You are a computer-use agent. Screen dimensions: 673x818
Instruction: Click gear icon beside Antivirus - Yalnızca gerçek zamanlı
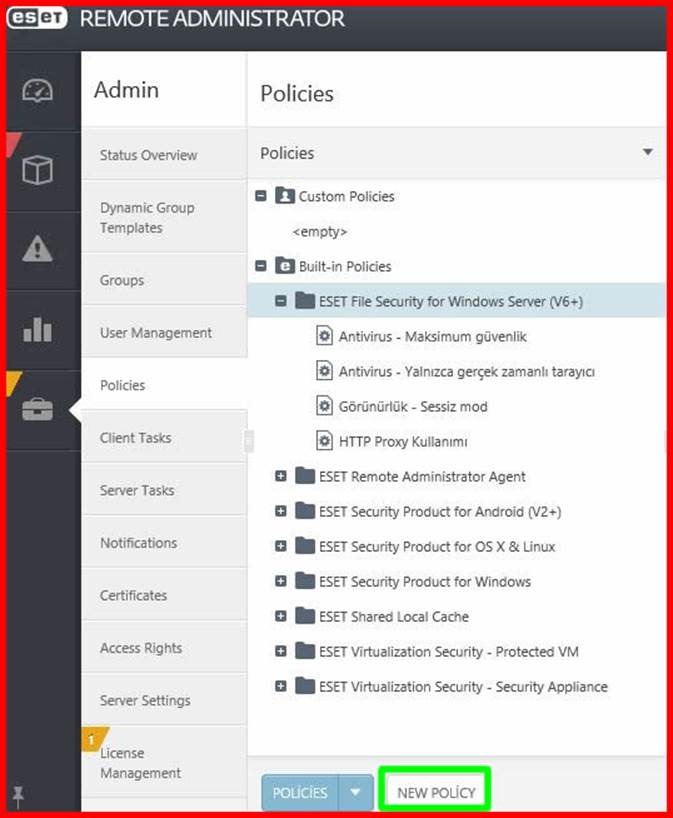pyautogui.click(x=324, y=370)
